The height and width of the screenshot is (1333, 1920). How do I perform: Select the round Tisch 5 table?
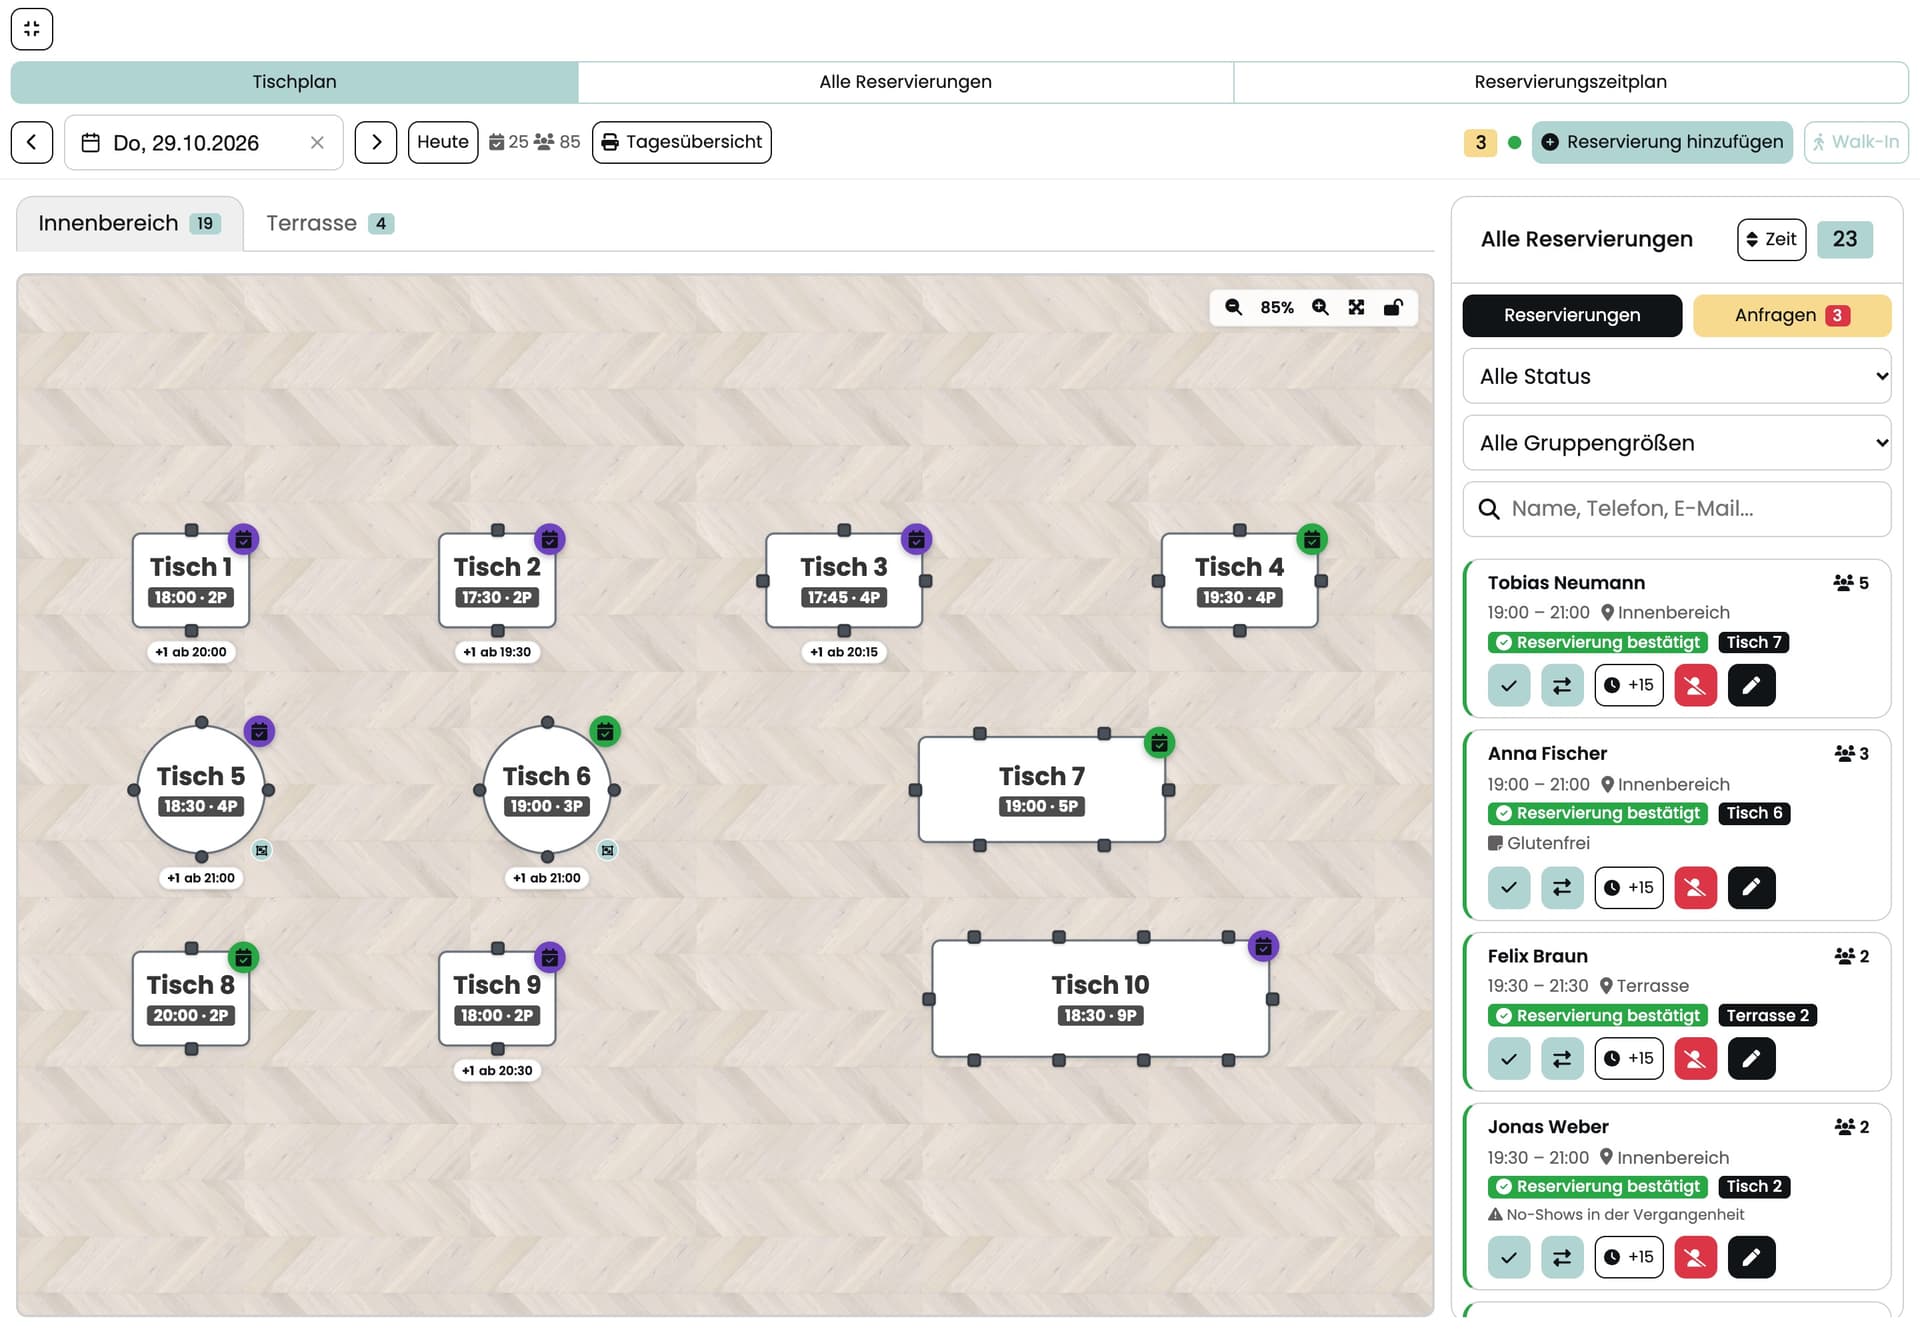pos(201,789)
